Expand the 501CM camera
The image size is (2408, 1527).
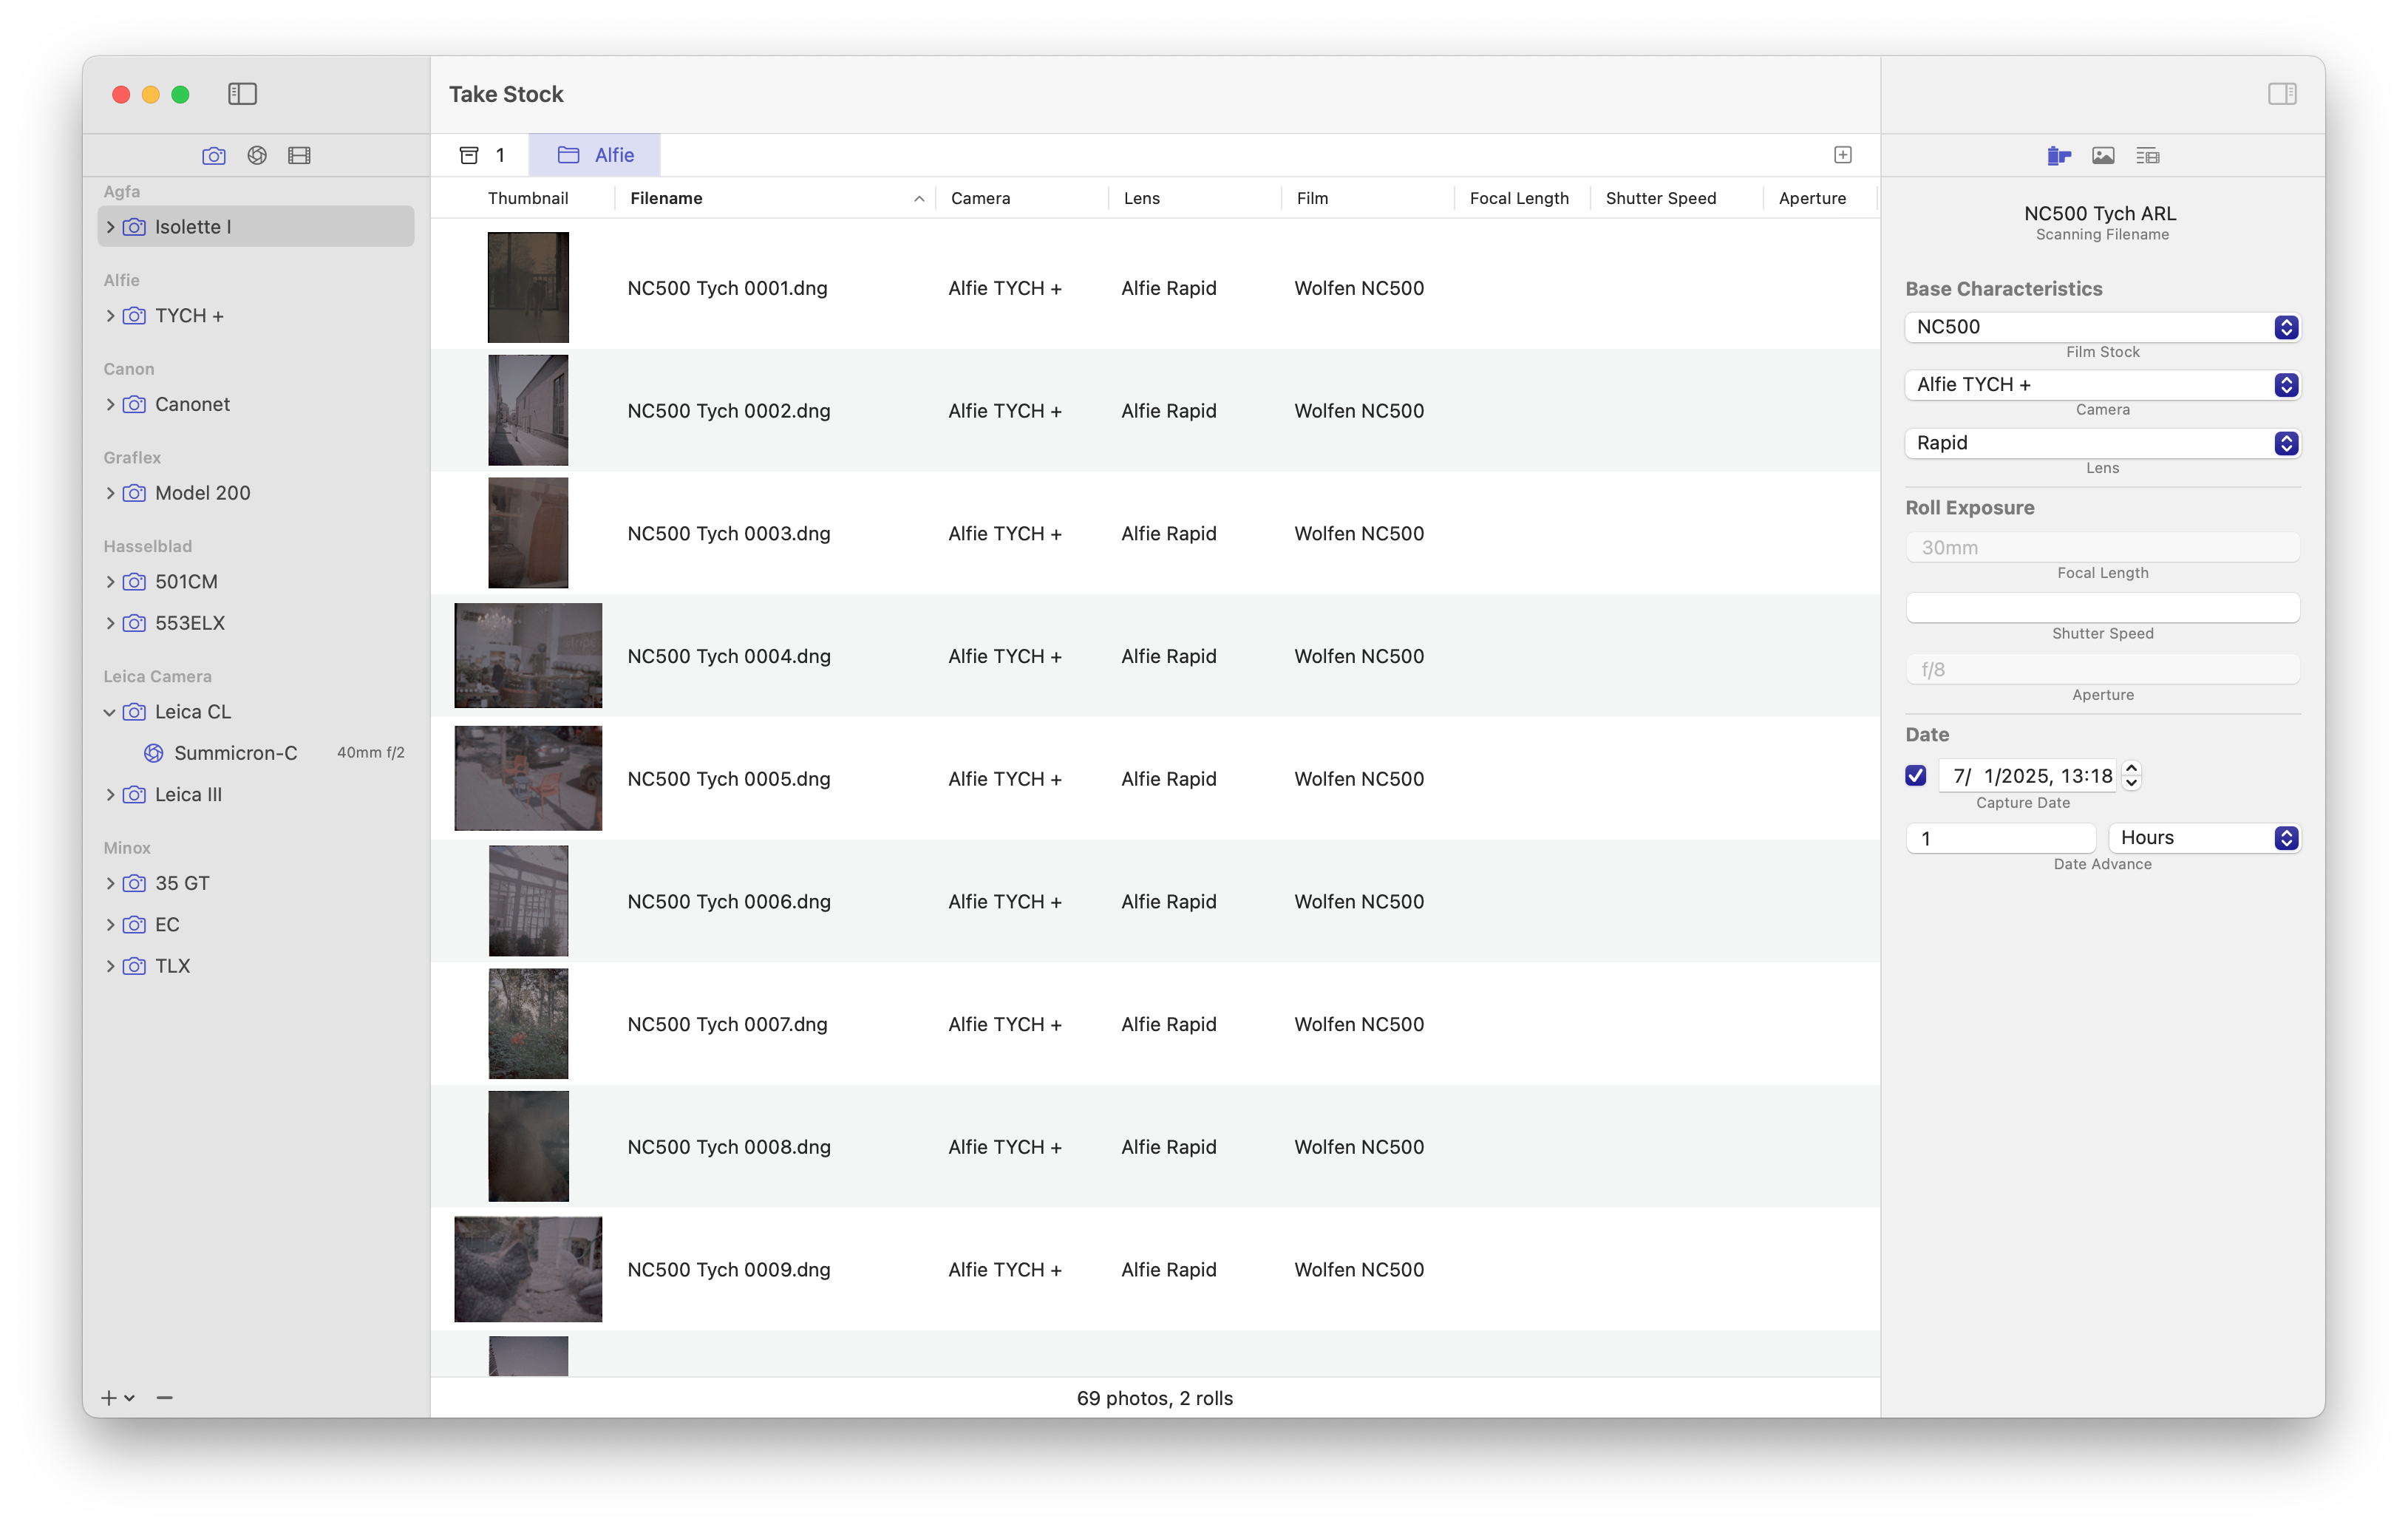tap(110, 582)
